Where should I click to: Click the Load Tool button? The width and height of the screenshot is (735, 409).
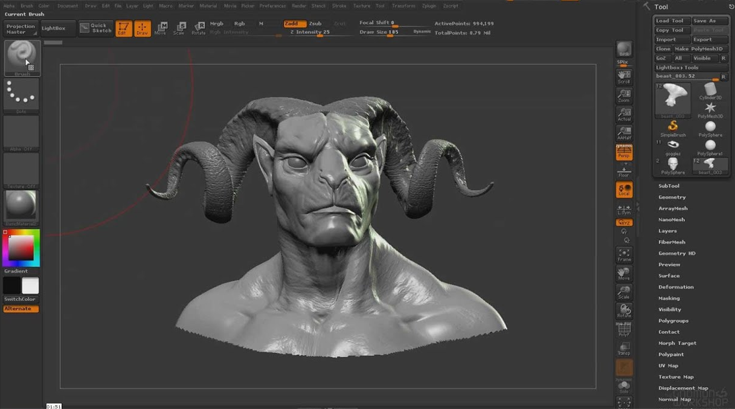(672, 21)
